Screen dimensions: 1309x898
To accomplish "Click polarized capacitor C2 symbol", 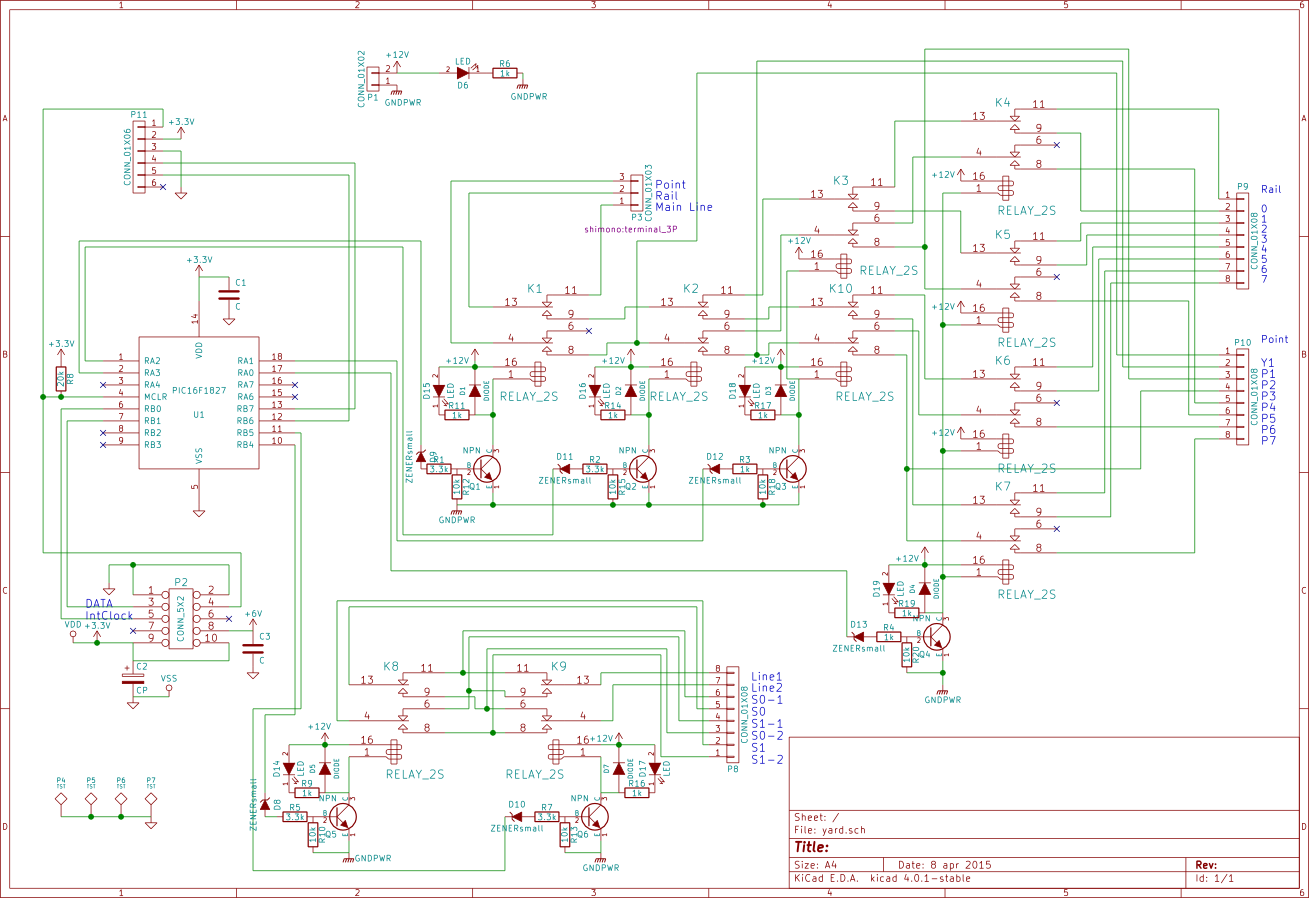I will click(x=132, y=679).
